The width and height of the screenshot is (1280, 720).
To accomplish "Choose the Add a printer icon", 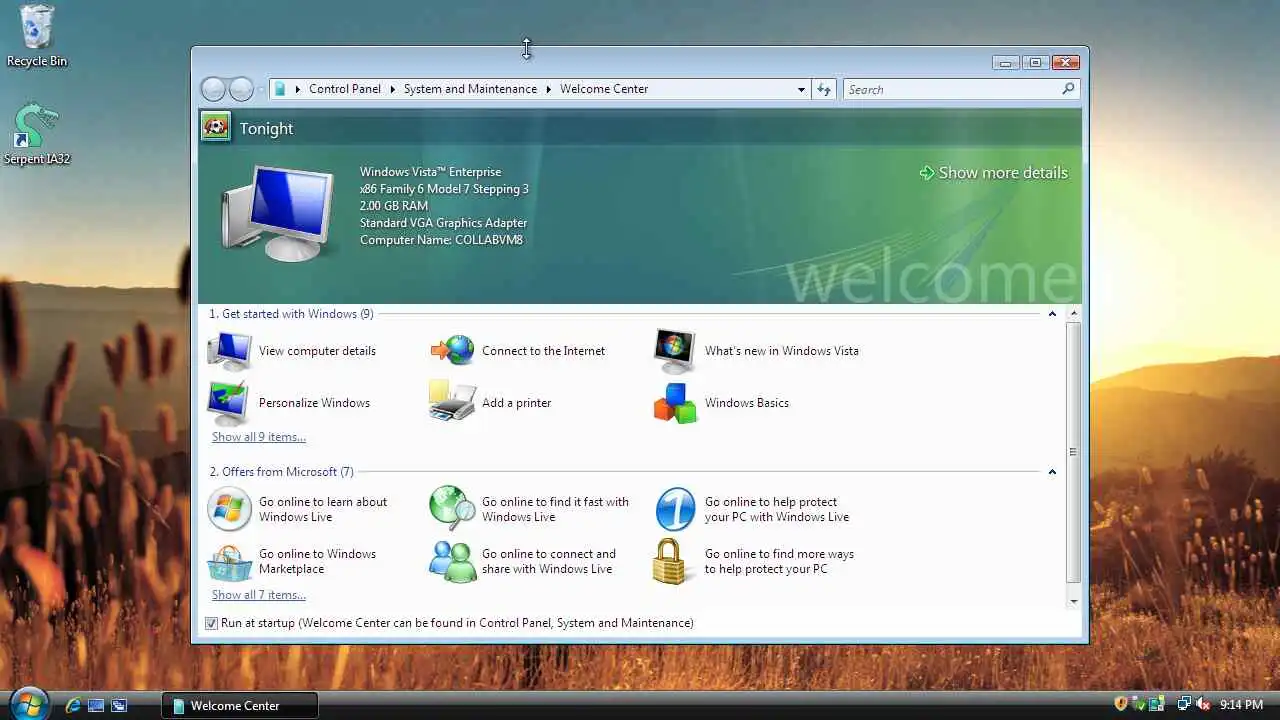I will [x=453, y=402].
